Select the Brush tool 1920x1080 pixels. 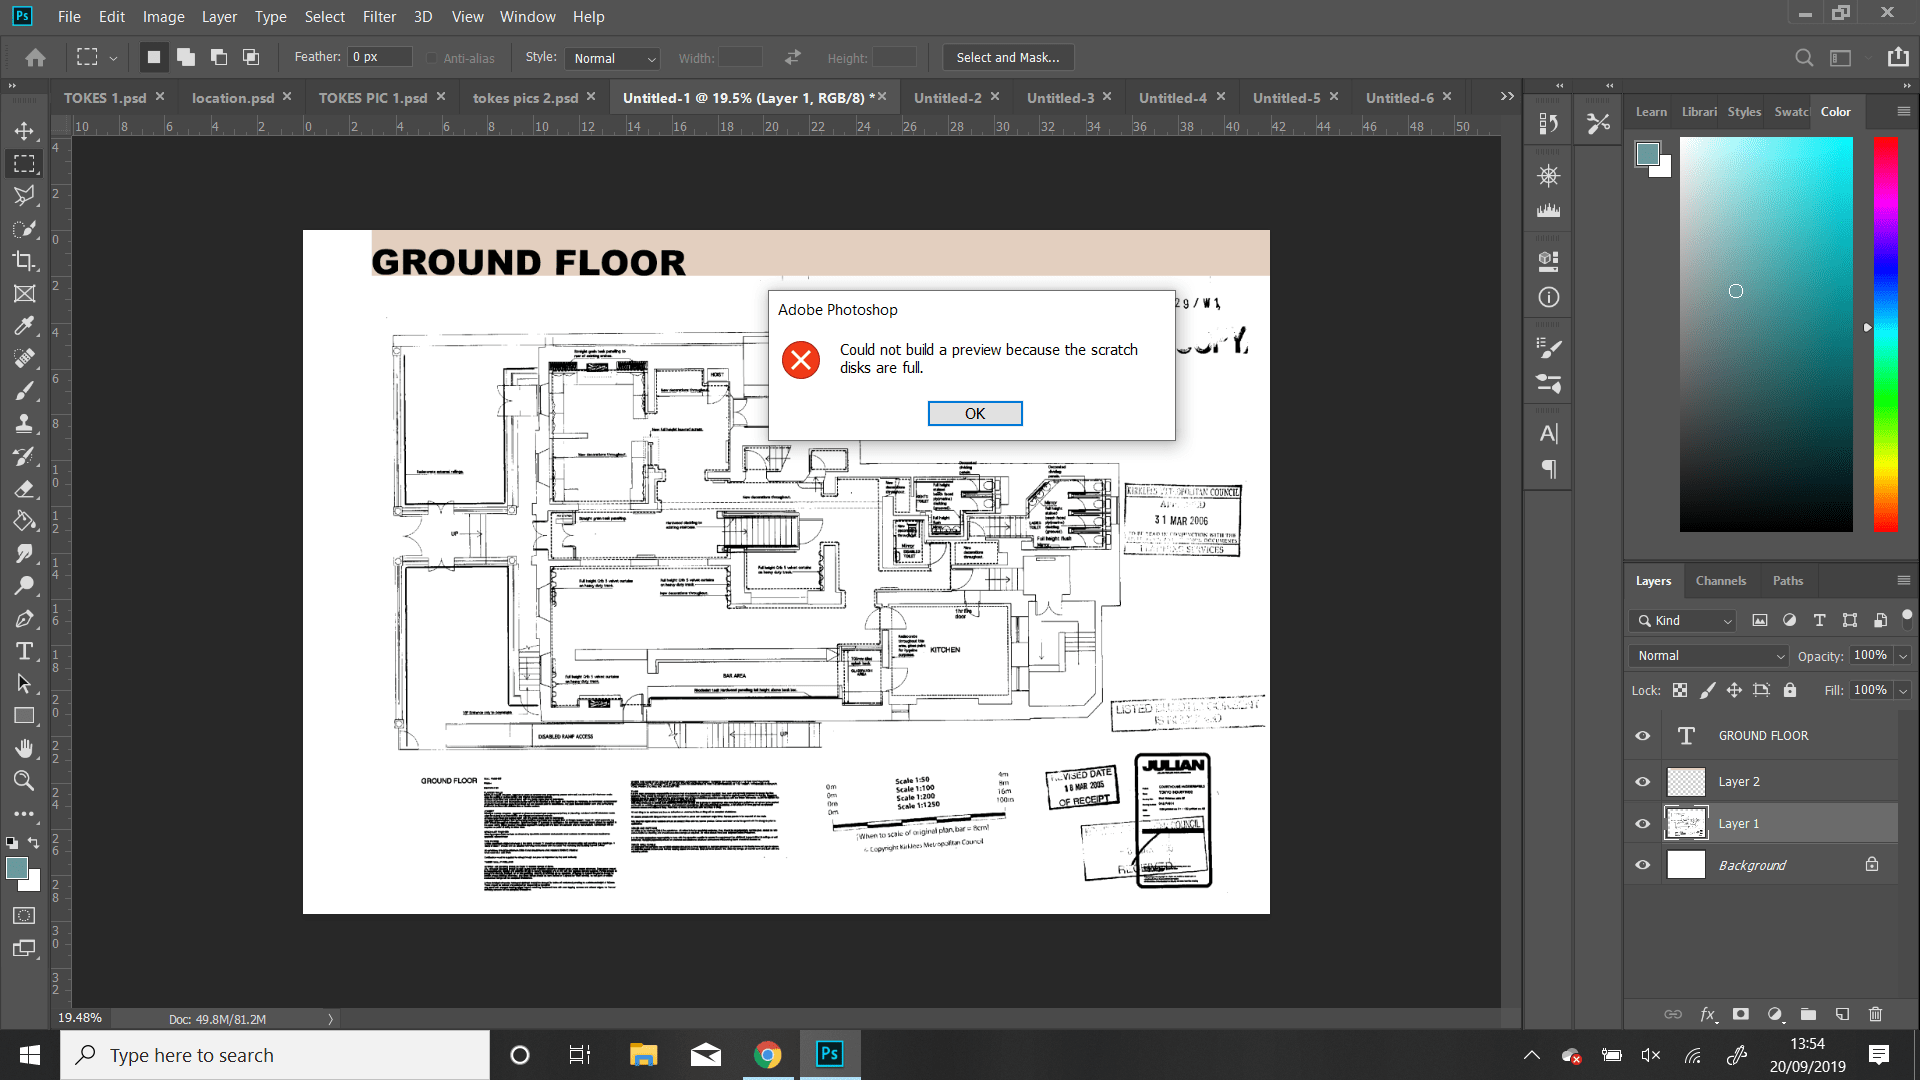click(x=24, y=390)
